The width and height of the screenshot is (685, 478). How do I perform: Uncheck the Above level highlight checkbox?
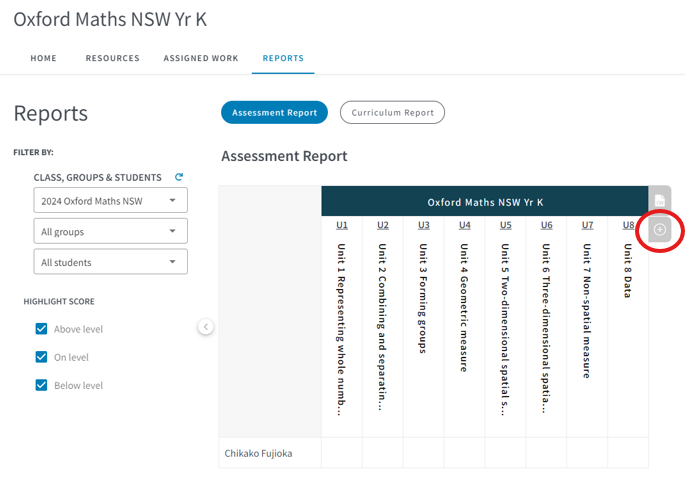click(42, 329)
